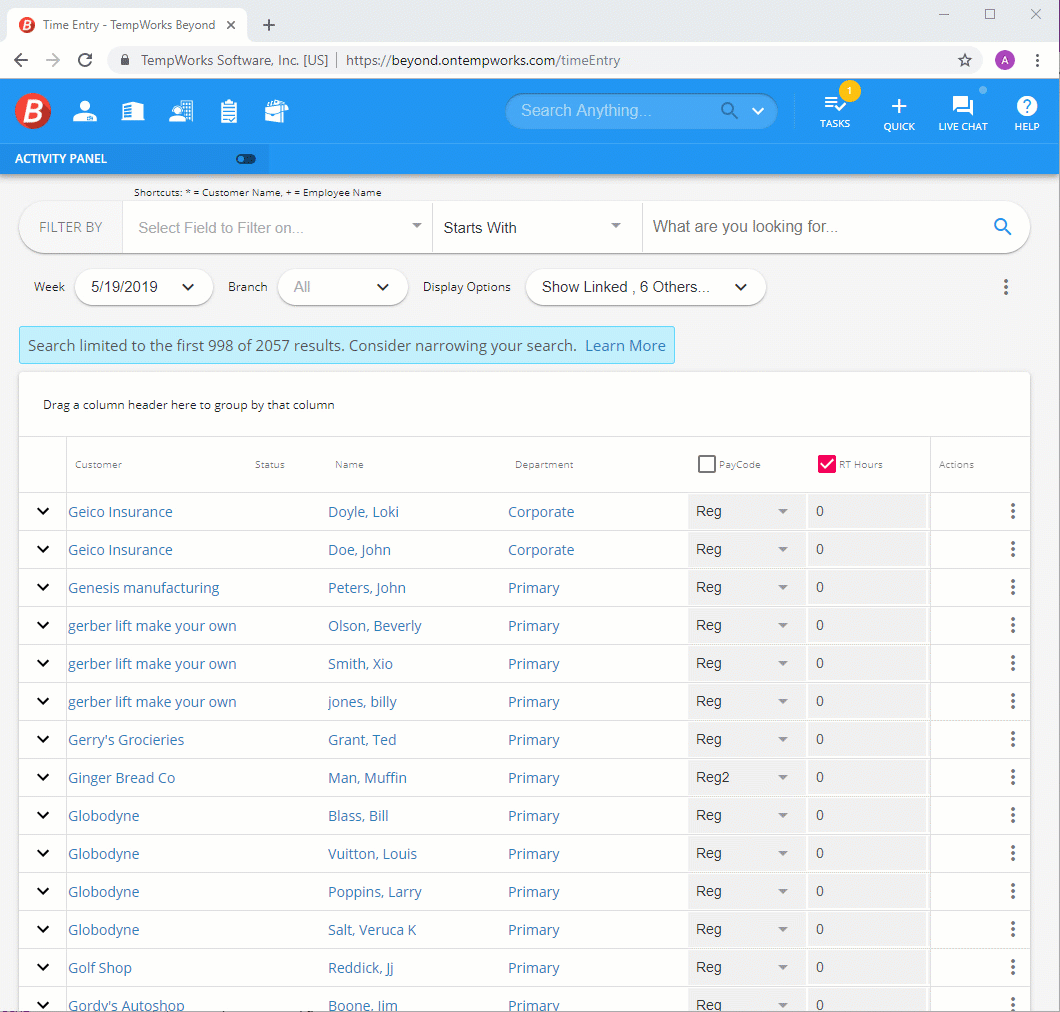The width and height of the screenshot is (1060, 1012).
Task: Reload the page in the browser
Action: pyautogui.click(x=85, y=60)
